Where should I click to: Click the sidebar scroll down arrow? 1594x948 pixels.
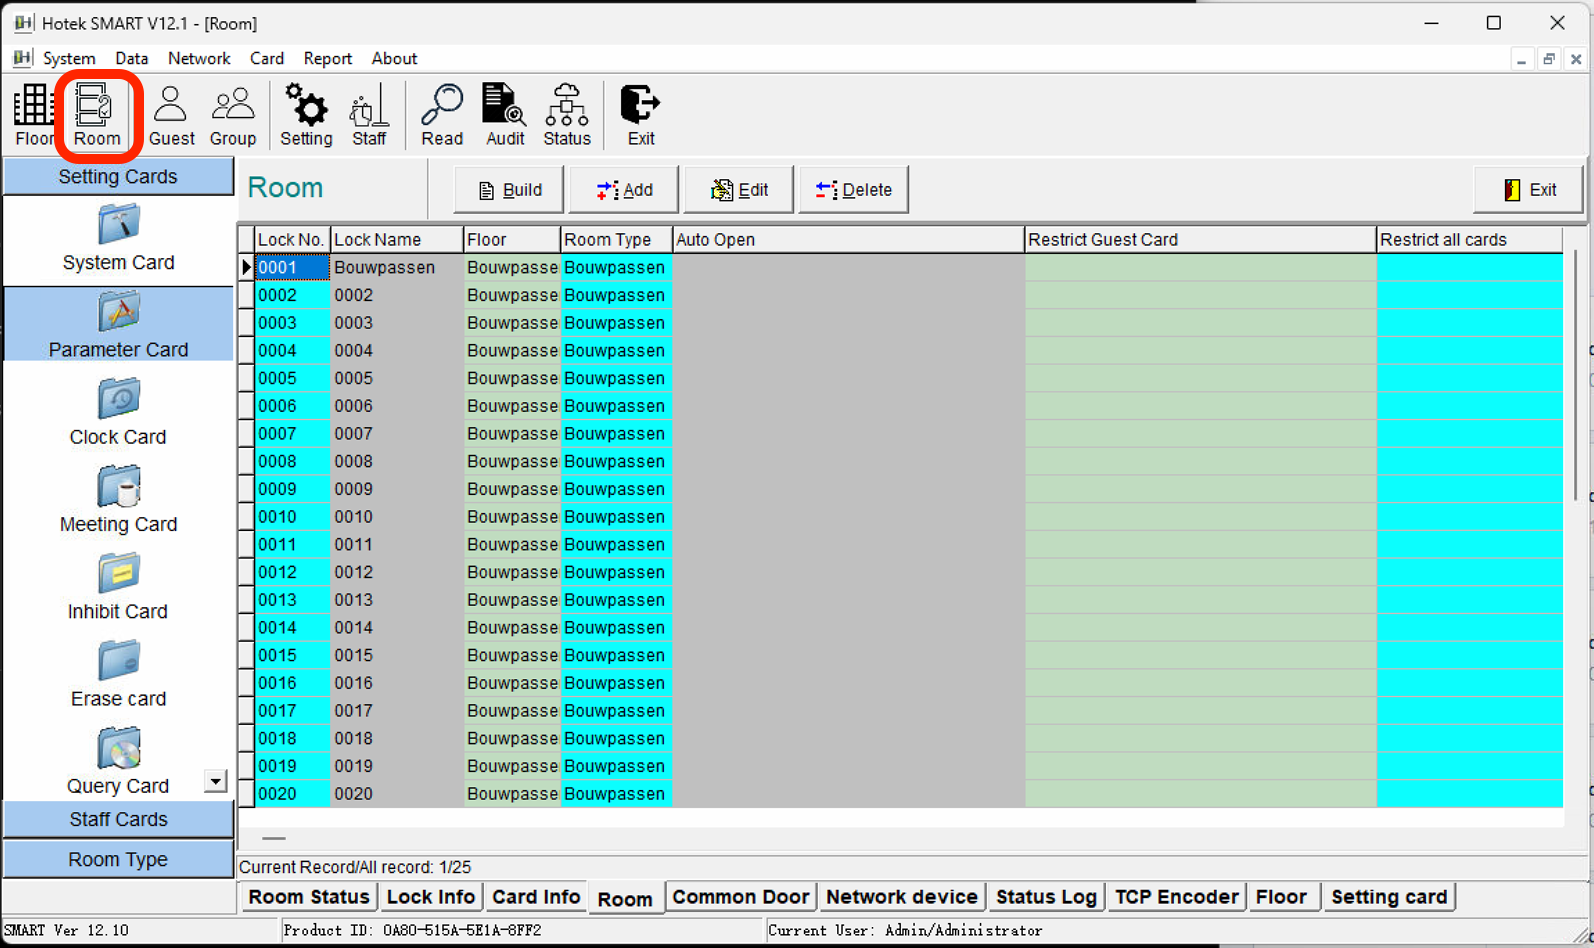[x=215, y=781]
